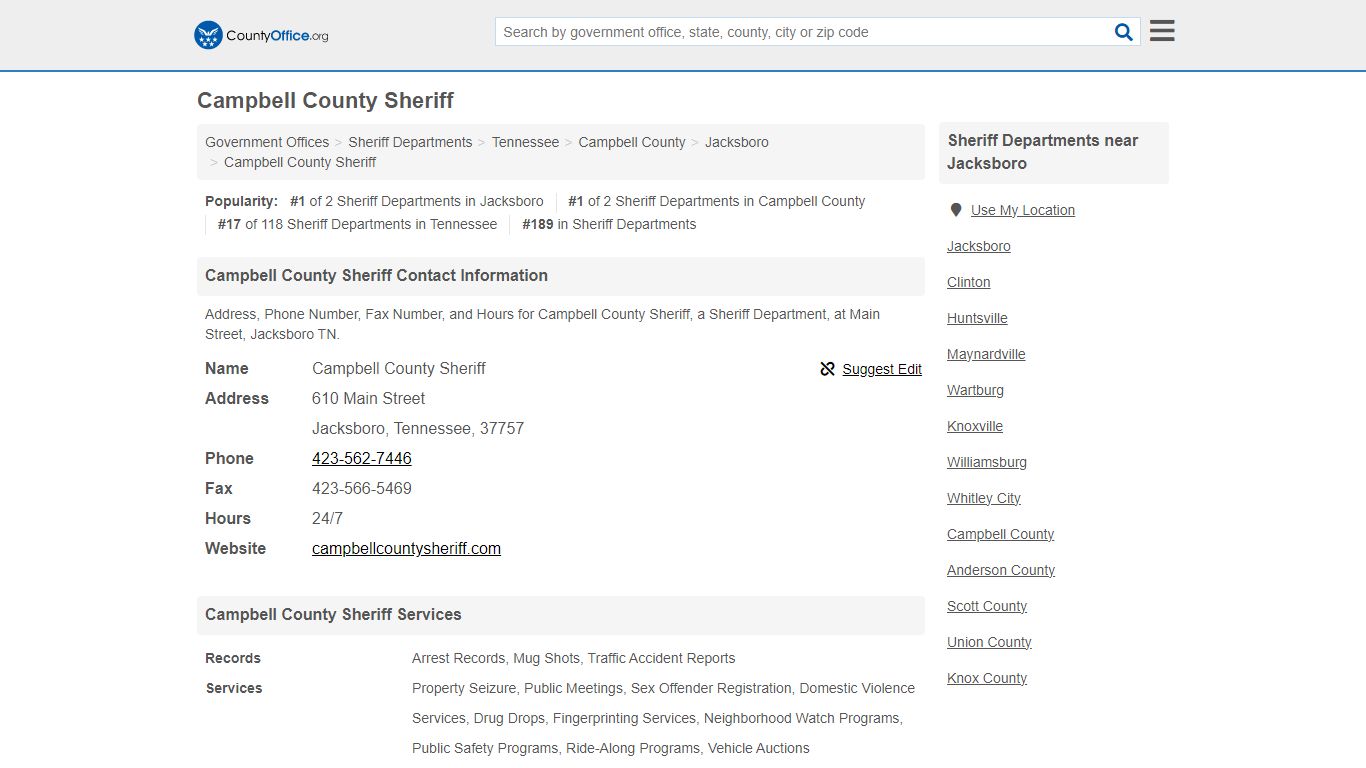This screenshot has height=768, width=1366.
Task: Open Knox County sidebar link
Action: coord(987,678)
